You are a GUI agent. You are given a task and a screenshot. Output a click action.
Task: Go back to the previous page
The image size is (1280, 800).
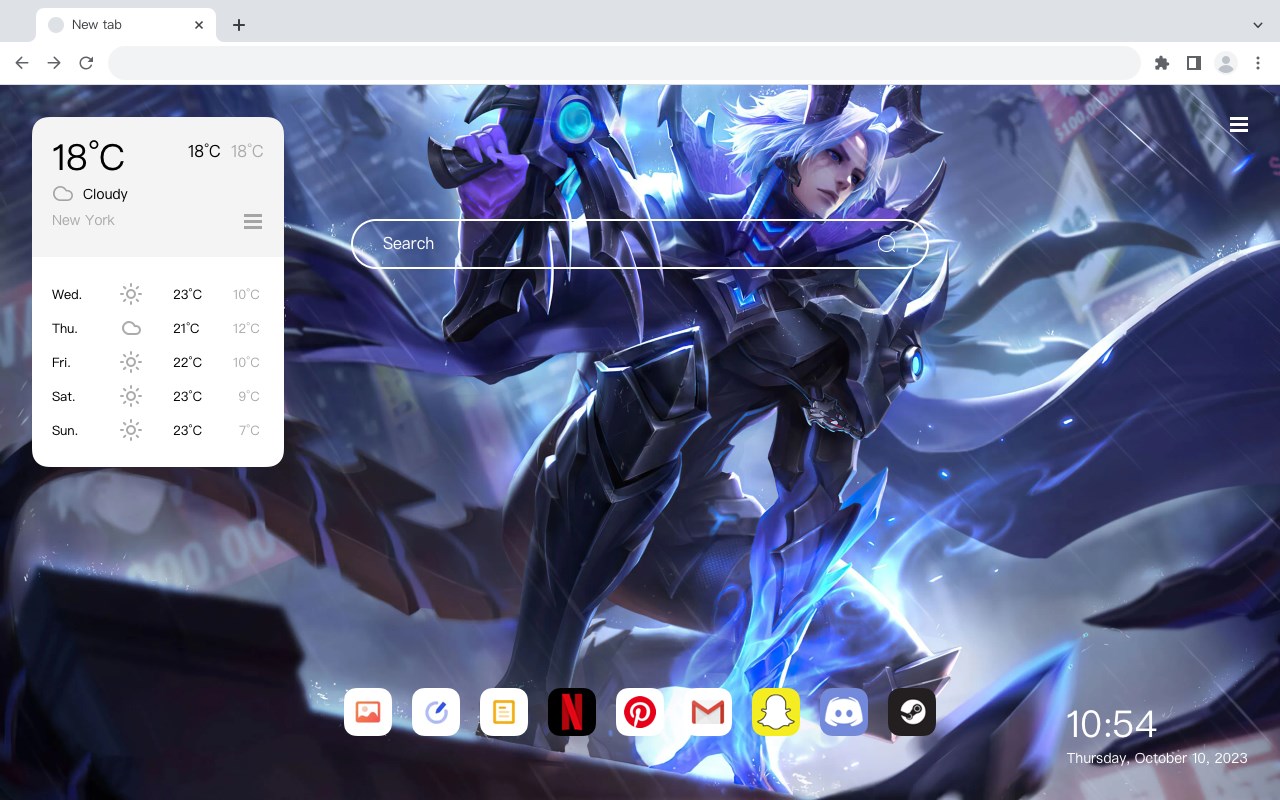(22, 63)
